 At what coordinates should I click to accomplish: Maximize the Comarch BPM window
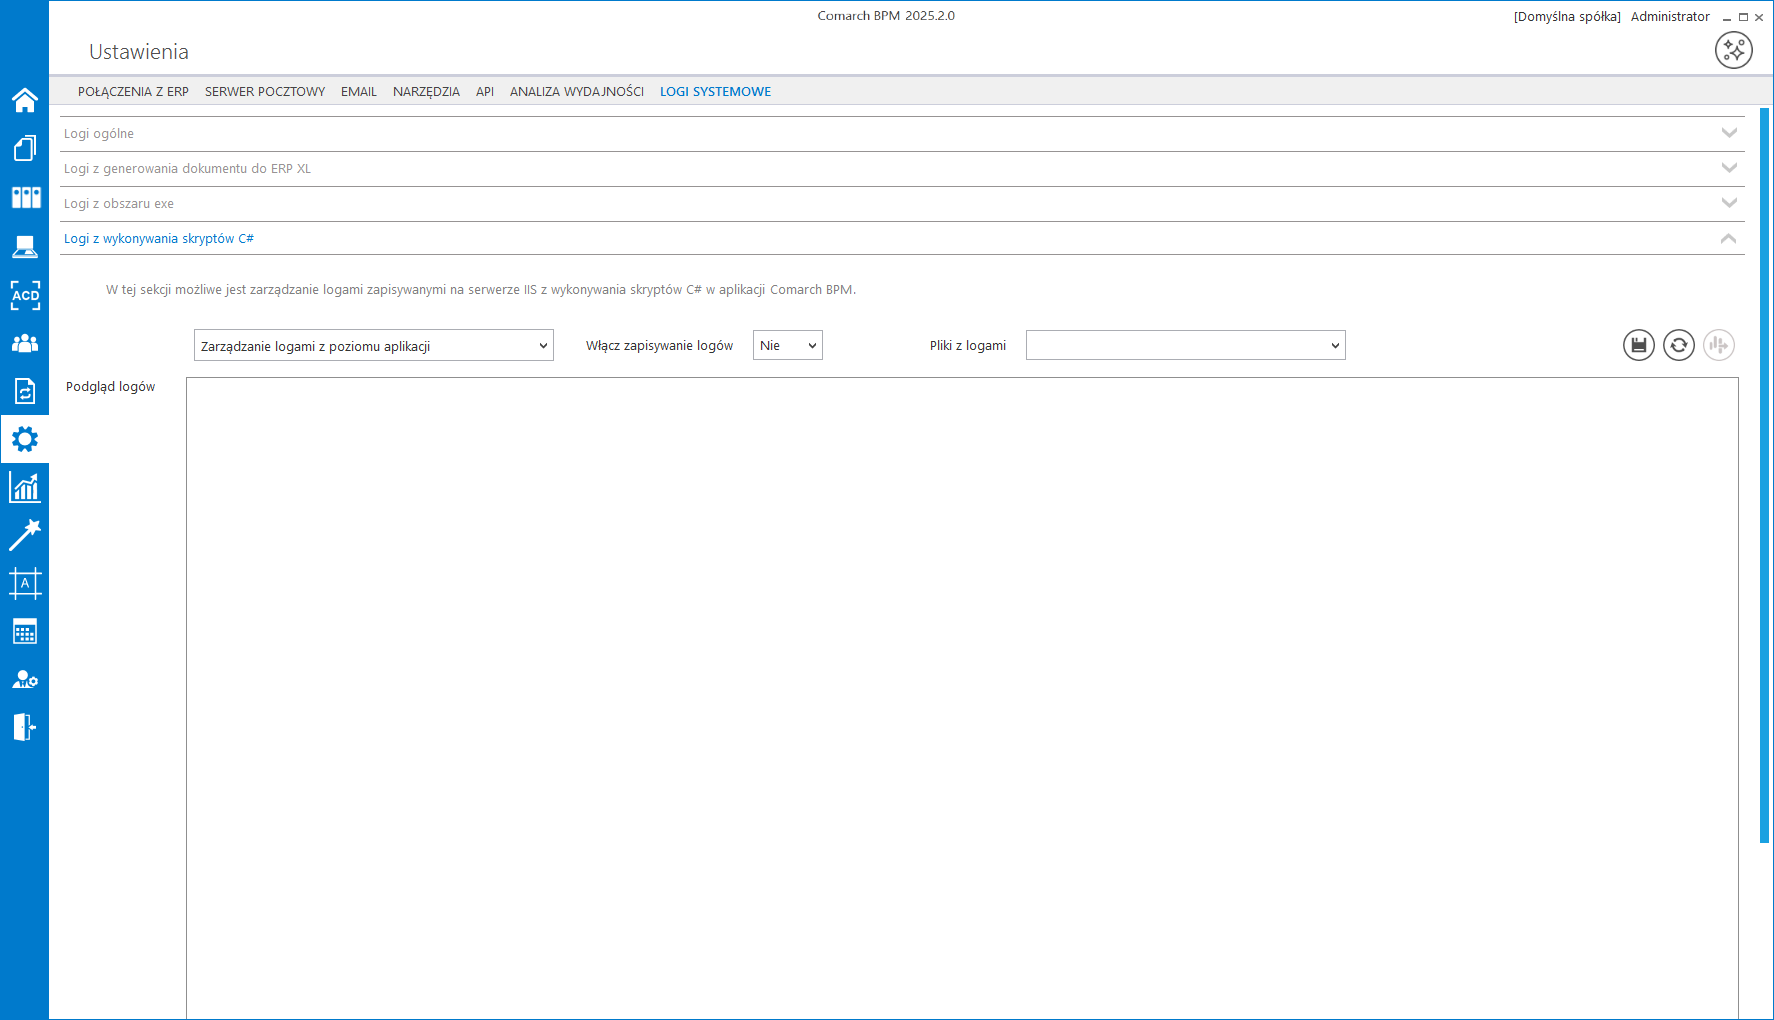tap(1743, 17)
